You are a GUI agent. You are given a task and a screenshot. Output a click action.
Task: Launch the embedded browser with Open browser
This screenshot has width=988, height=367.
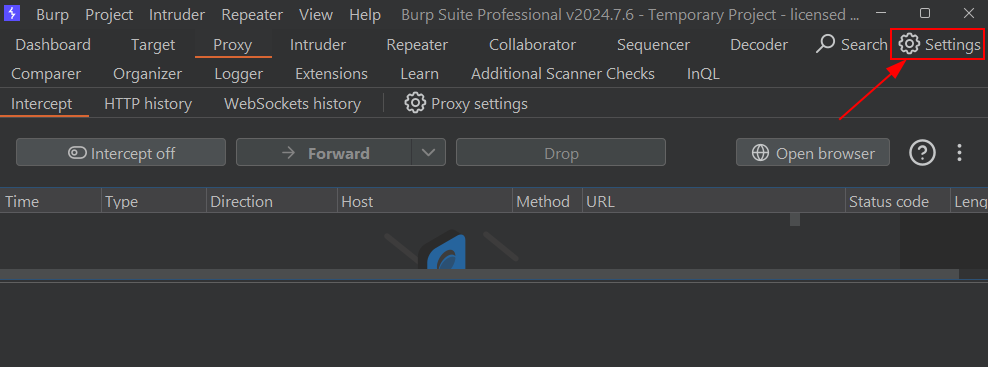pyautogui.click(x=813, y=153)
